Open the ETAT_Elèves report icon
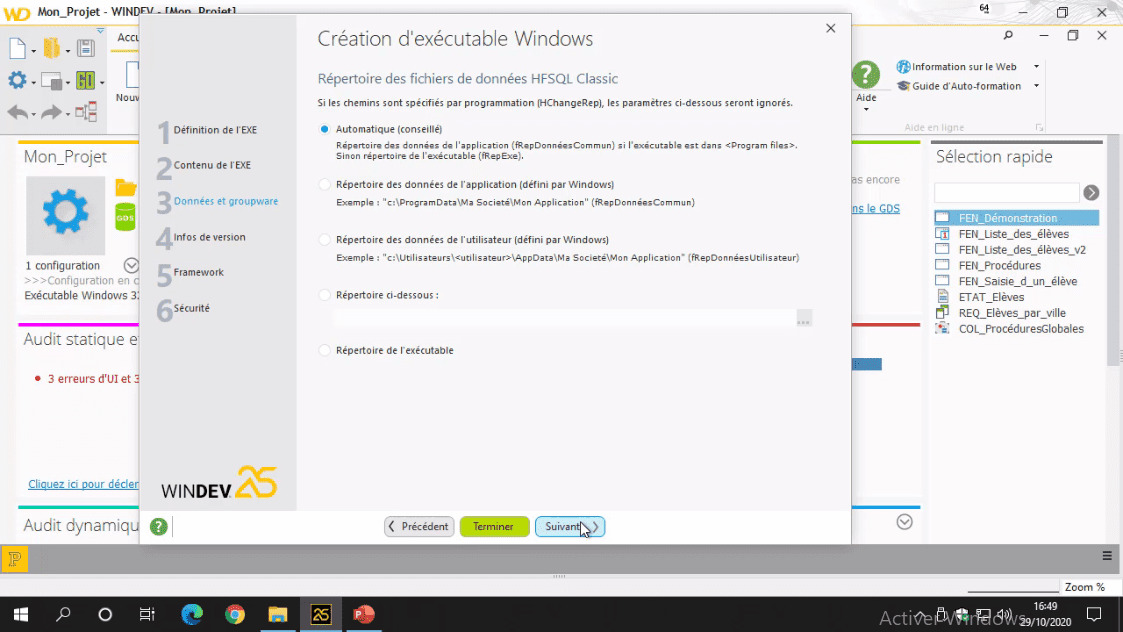 coord(942,297)
